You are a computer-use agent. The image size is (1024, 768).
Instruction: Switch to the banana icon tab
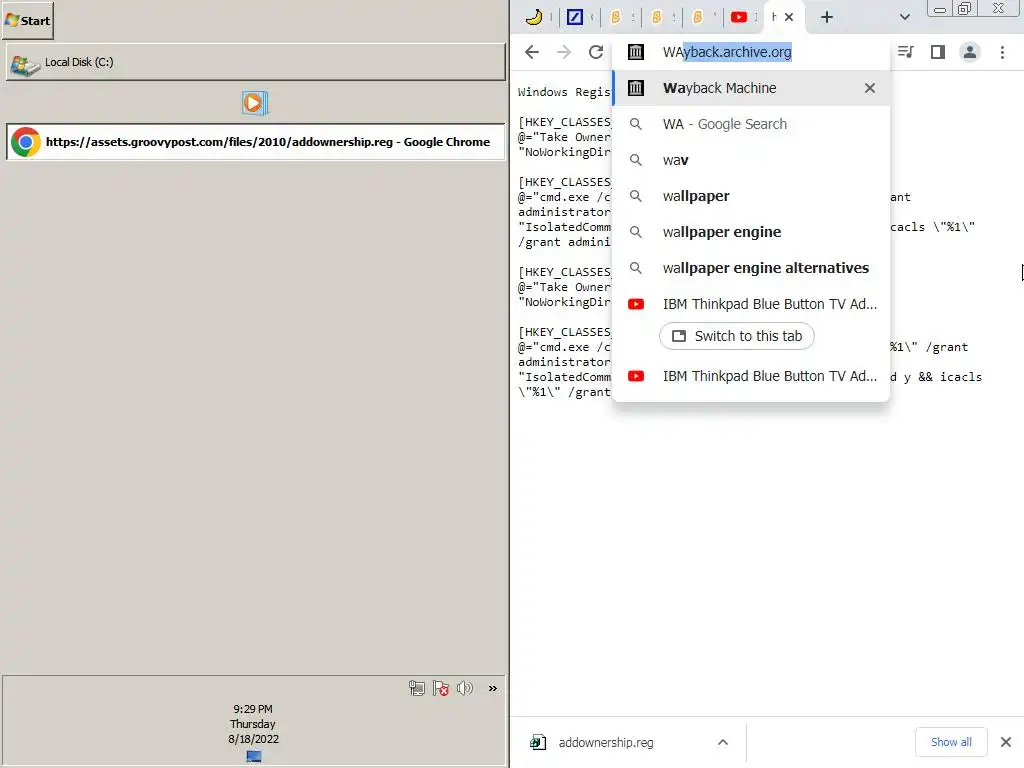[534, 17]
